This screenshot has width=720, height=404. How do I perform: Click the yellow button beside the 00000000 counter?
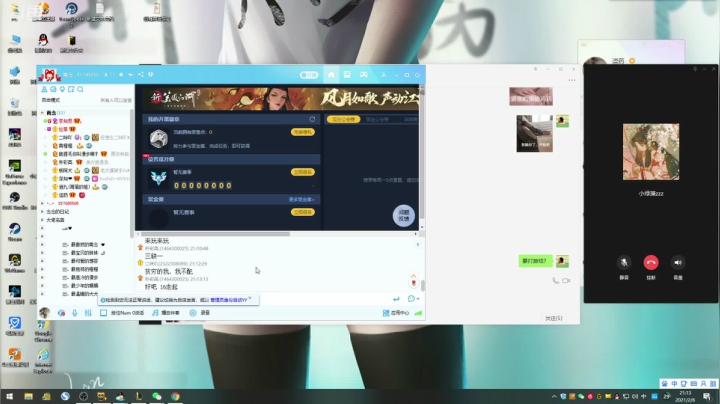tap(303, 172)
